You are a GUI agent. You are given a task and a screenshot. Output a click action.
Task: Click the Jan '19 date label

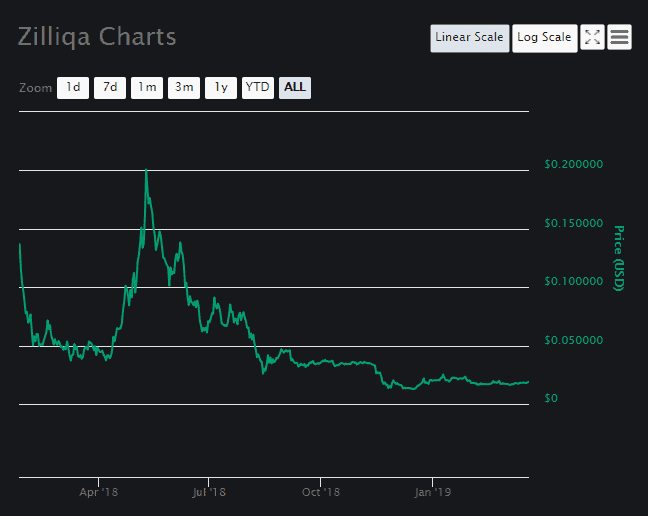tap(433, 492)
